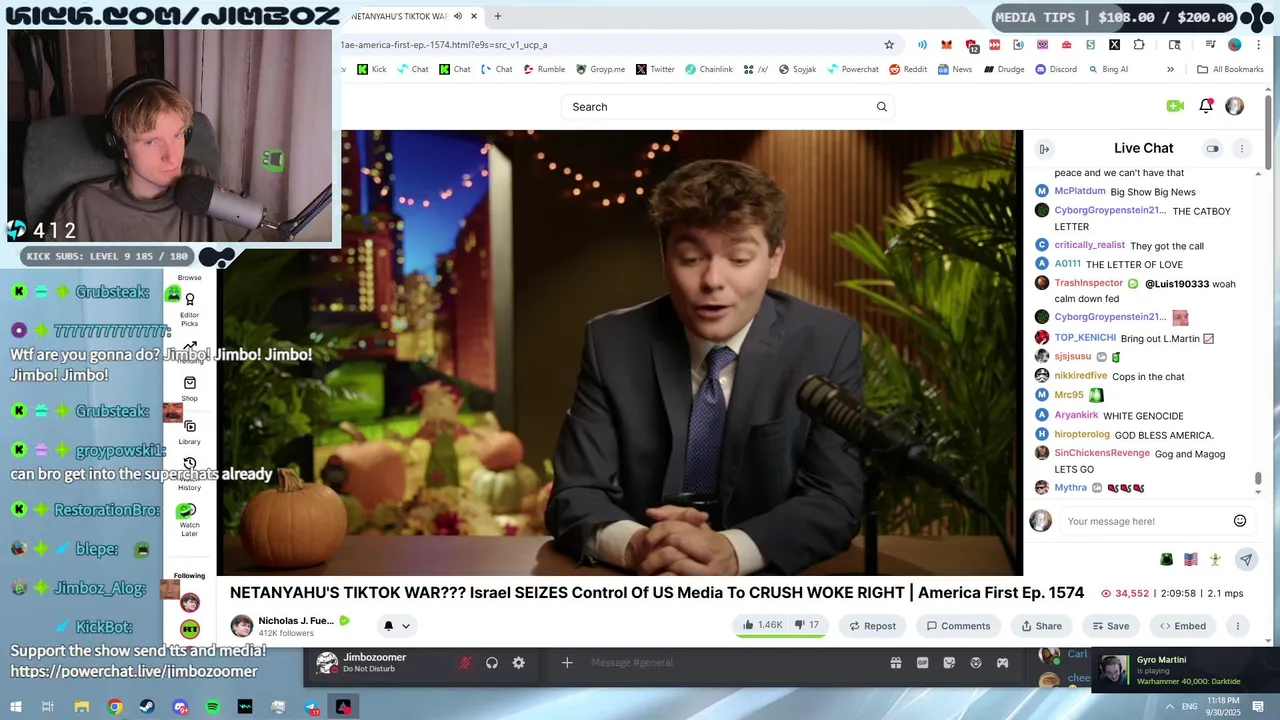Open the Drudge bookmark
Screen dimensions: 1280x720
[x=1004, y=69]
